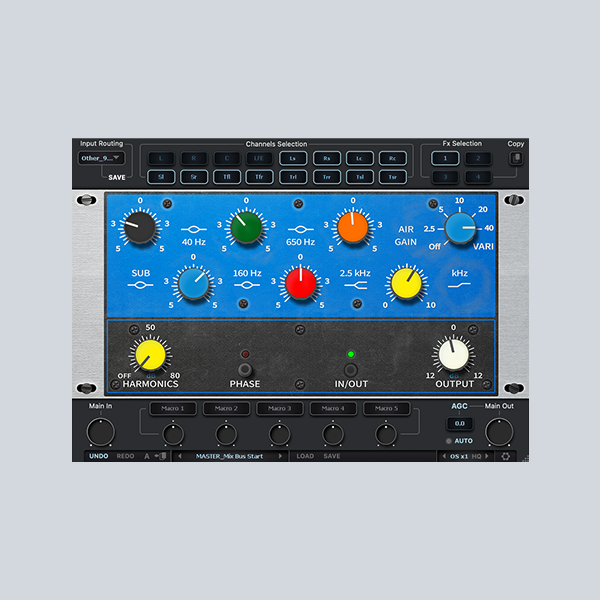
Task: Open the MASTER_Mix Bus Start preset menu
Action: tap(229, 456)
